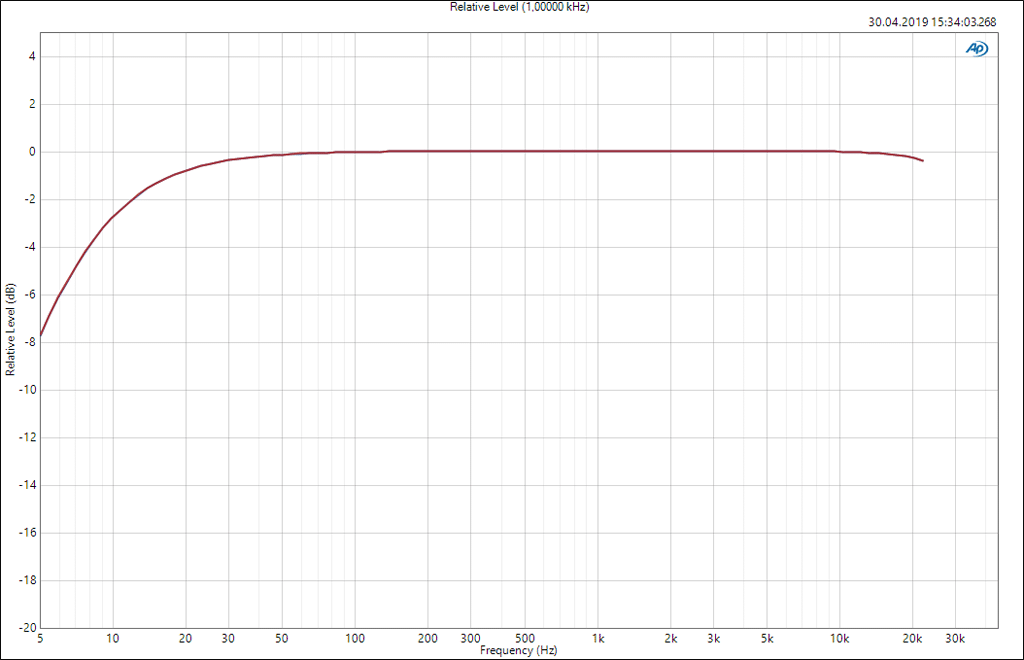This screenshot has width=1024, height=660.
Task: Click the red curve's starting point at 5 Hz
Action: click(41, 335)
